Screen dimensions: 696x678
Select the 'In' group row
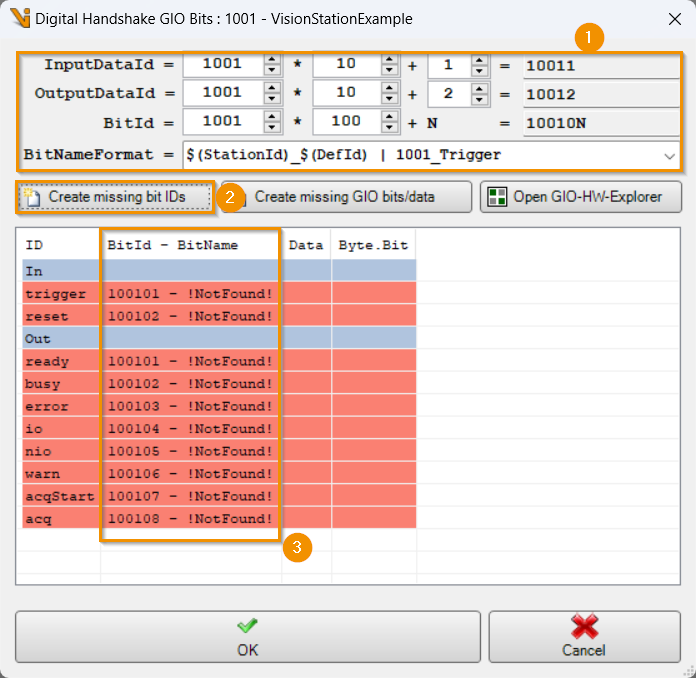pos(219,271)
